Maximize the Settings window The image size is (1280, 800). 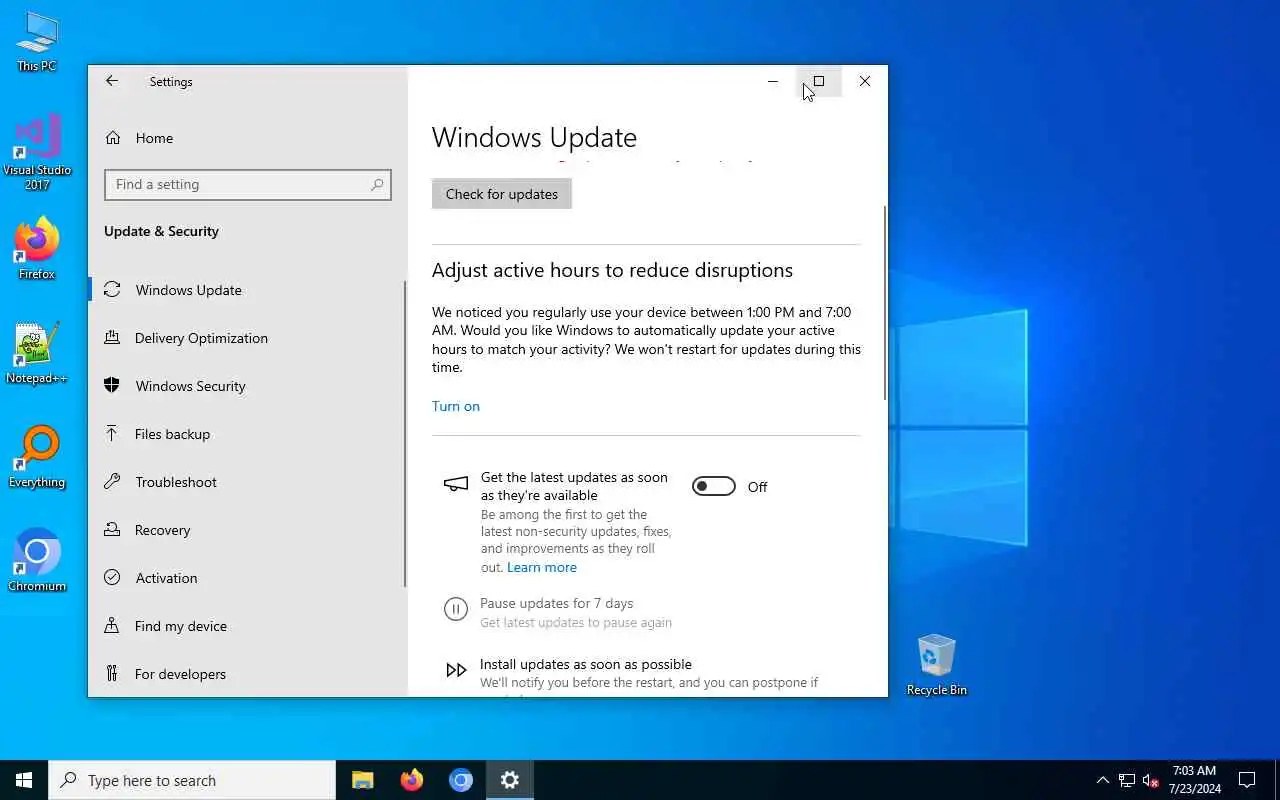coord(819,82)
